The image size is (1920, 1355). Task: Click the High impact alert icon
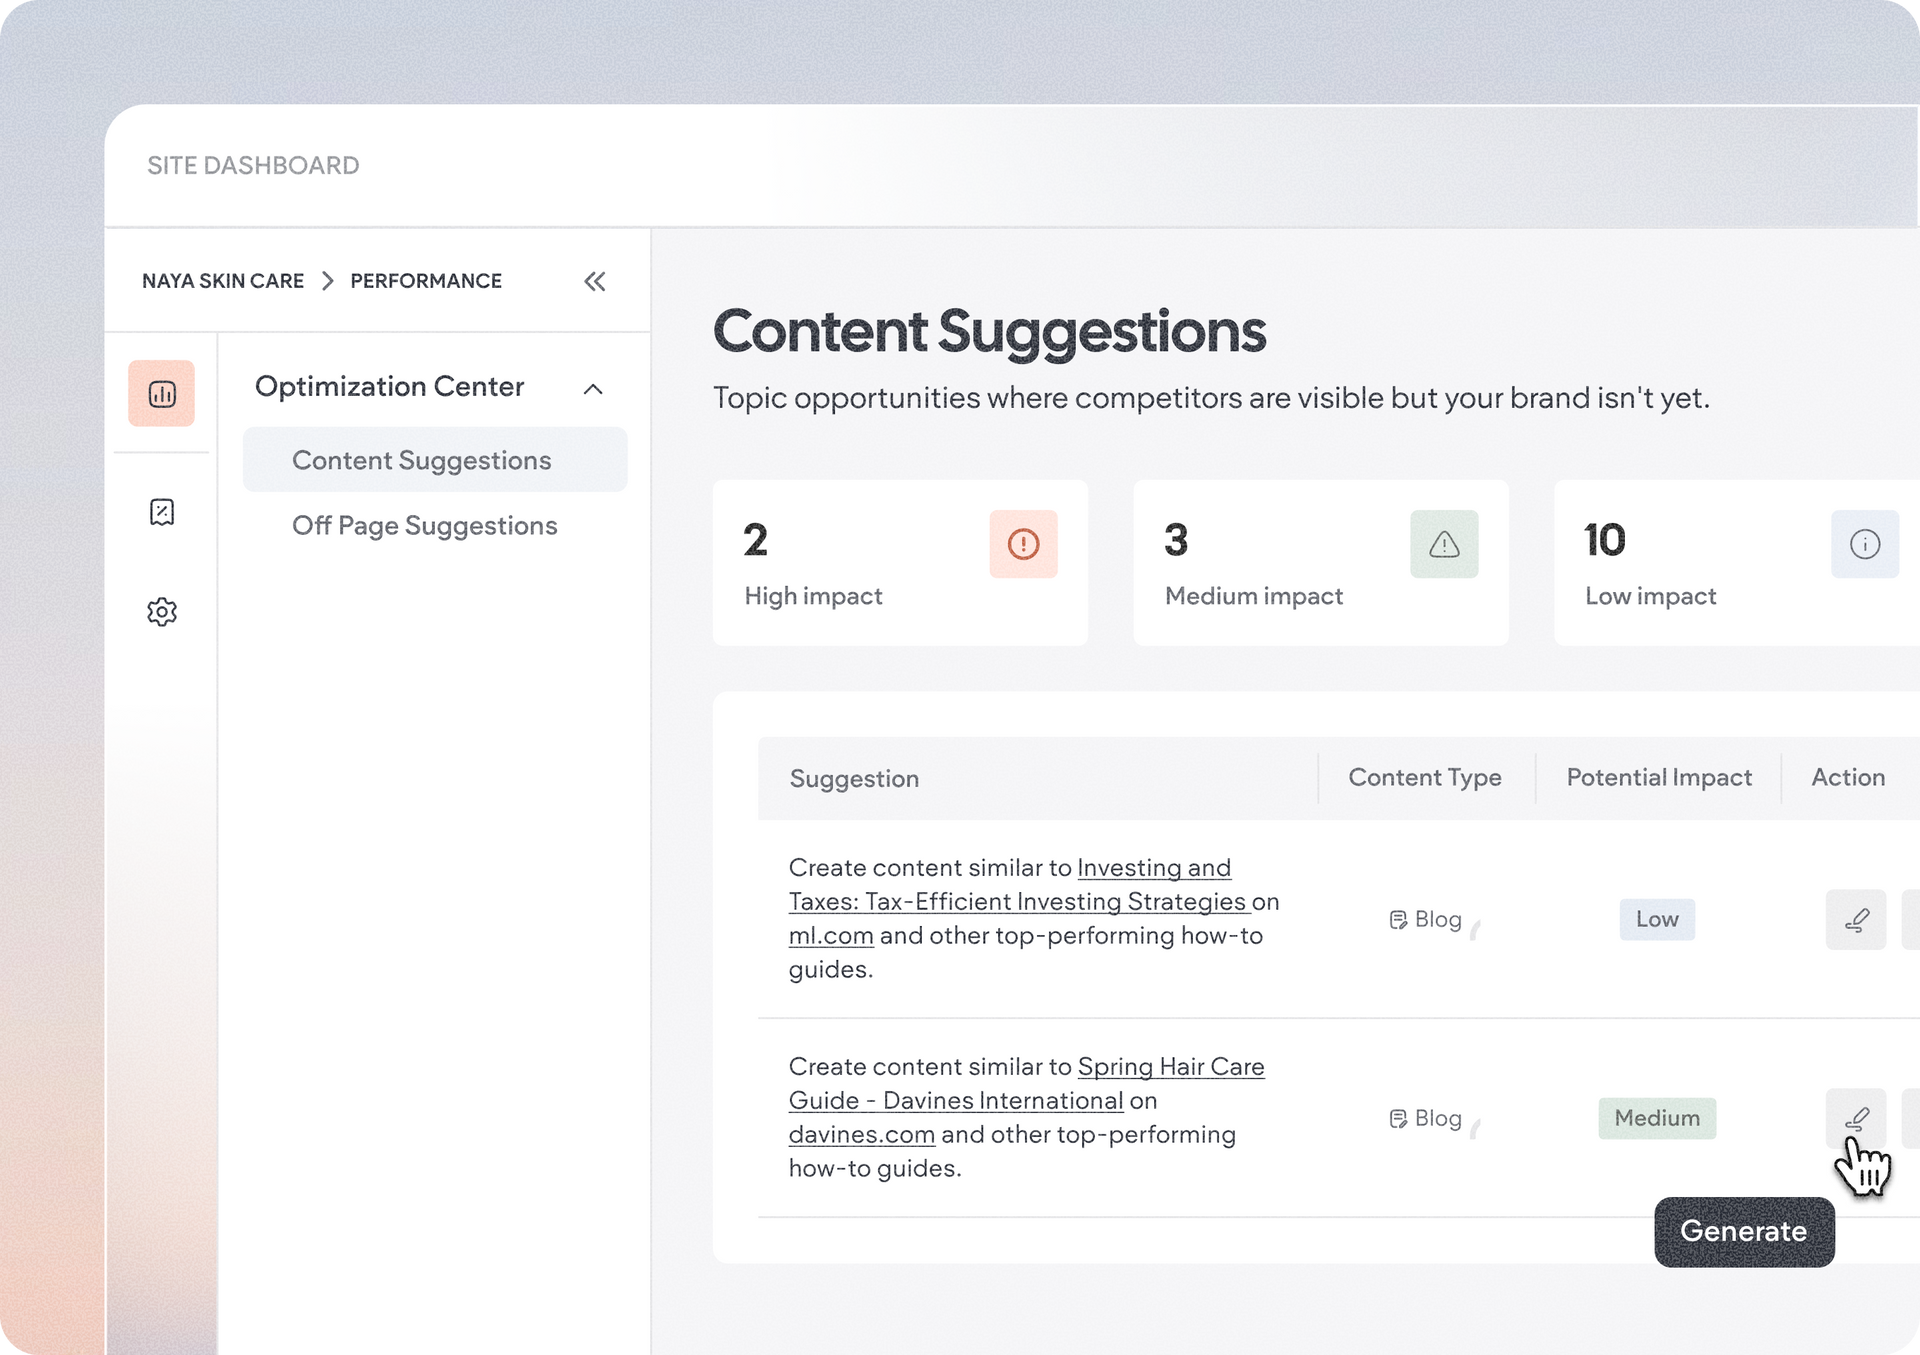tap(1023, 544)
